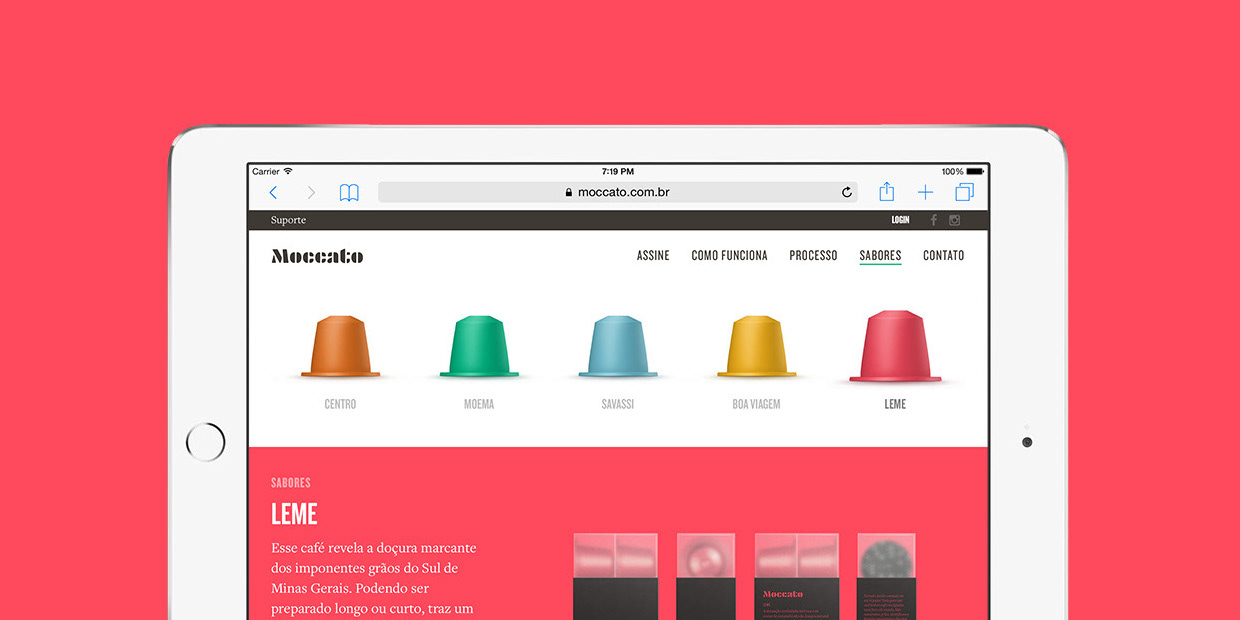Open the Instagram icon in top bar
This screenshot has height=620, width=1240.
pos(955,220)
